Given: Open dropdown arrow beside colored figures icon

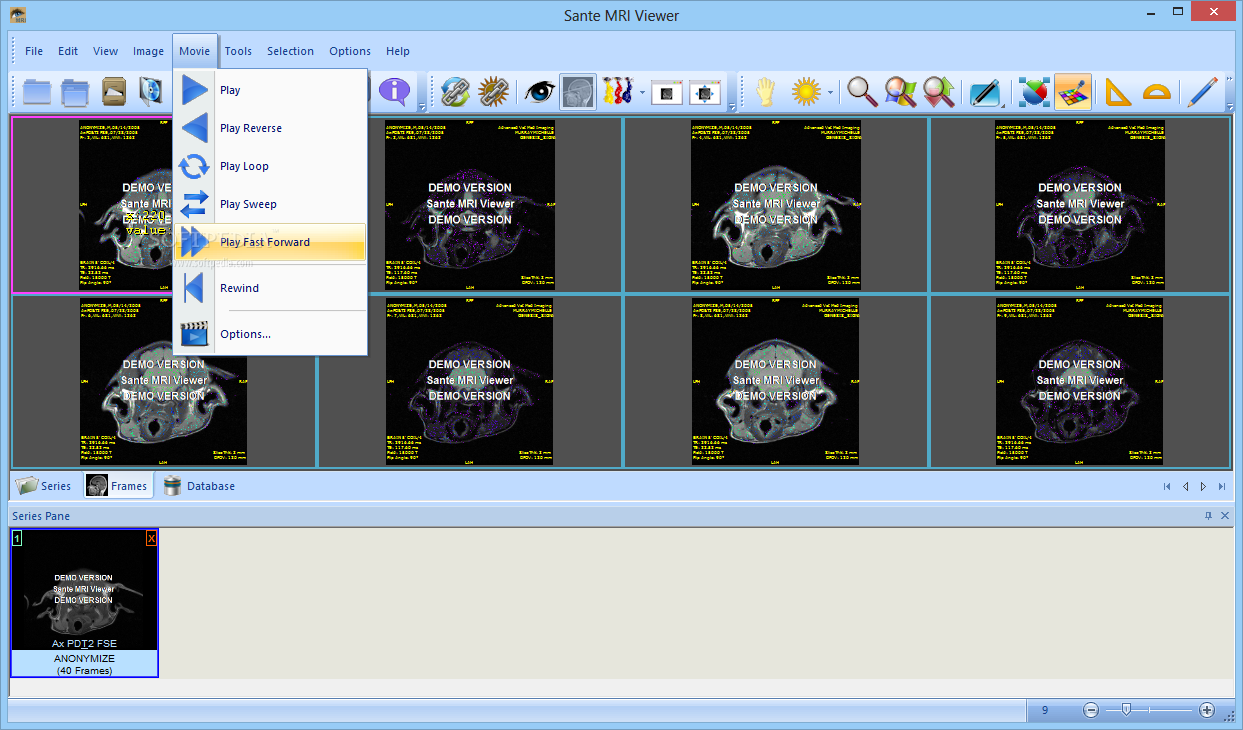Looking at the screenshot, I should click(x=642, y=93).
